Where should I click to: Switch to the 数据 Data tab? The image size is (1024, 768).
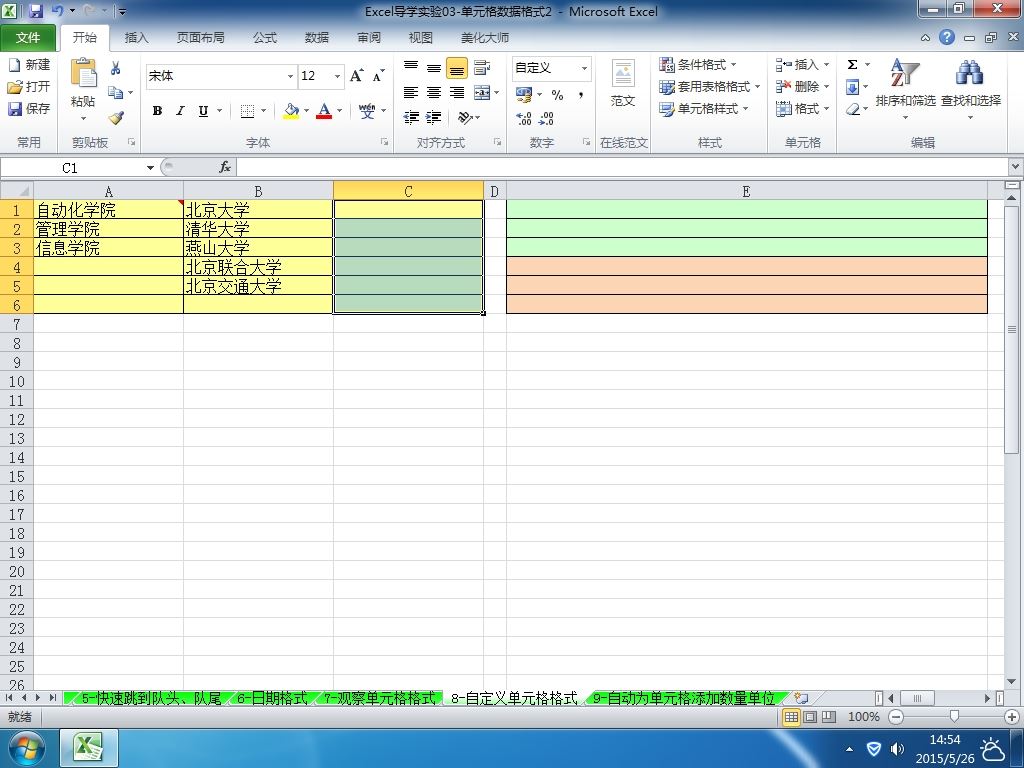317,38
